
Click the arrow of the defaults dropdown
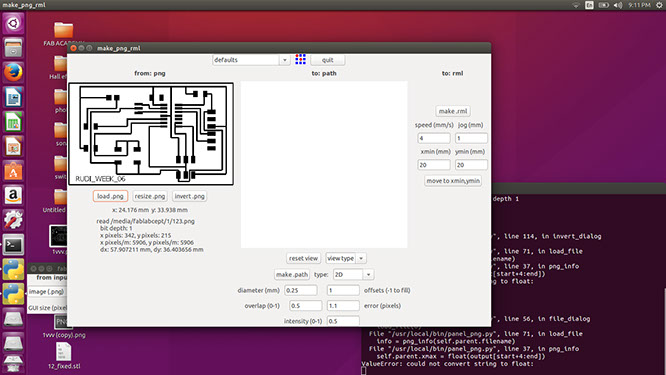(x=285, y=60)
